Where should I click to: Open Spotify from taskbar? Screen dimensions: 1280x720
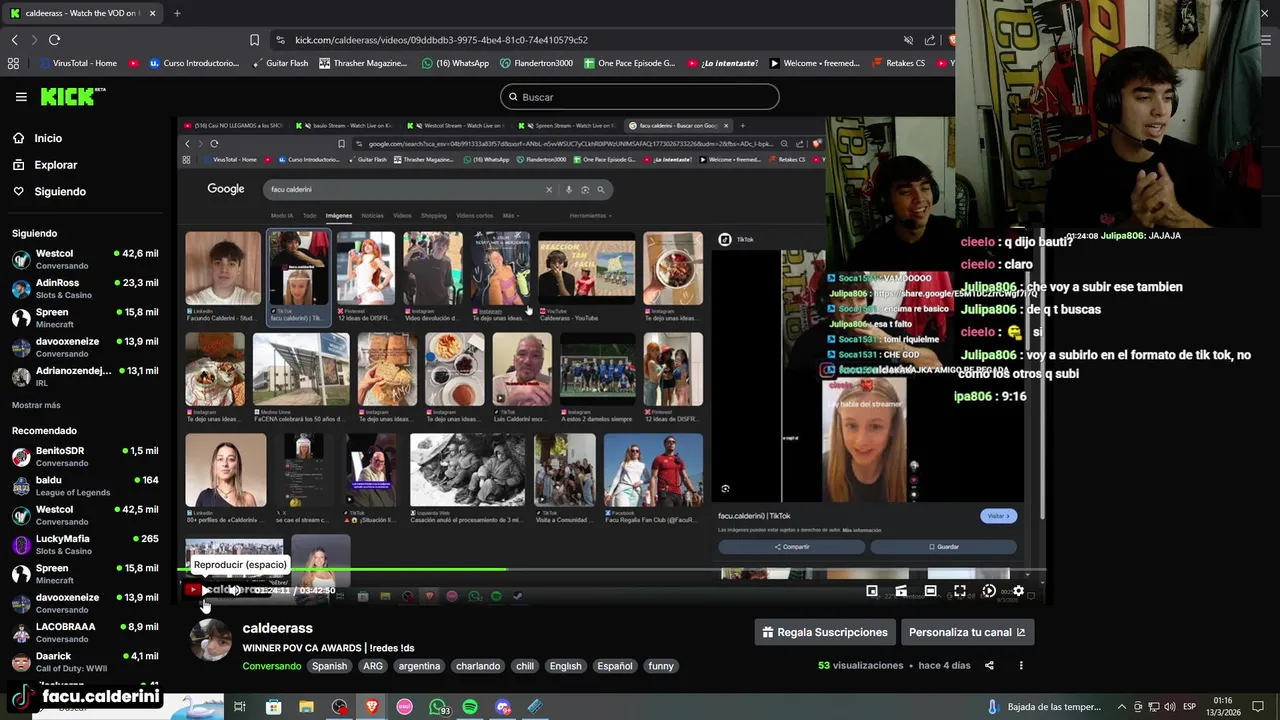tap(470, 707)
